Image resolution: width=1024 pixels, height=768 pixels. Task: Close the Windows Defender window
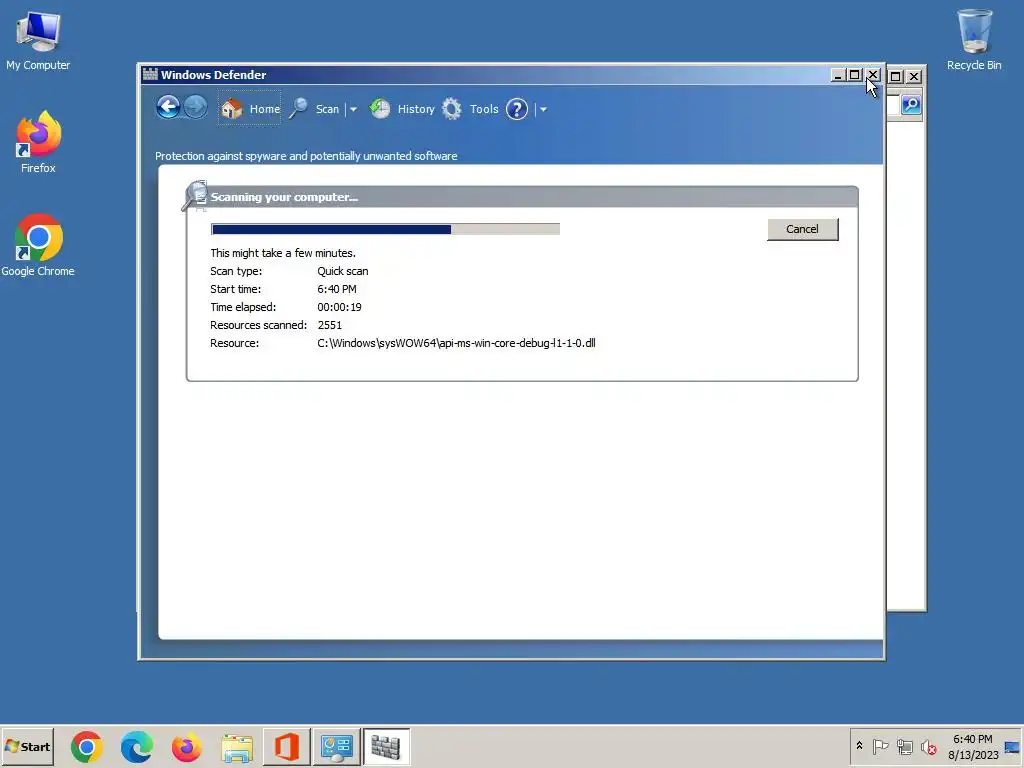[873, 75]
